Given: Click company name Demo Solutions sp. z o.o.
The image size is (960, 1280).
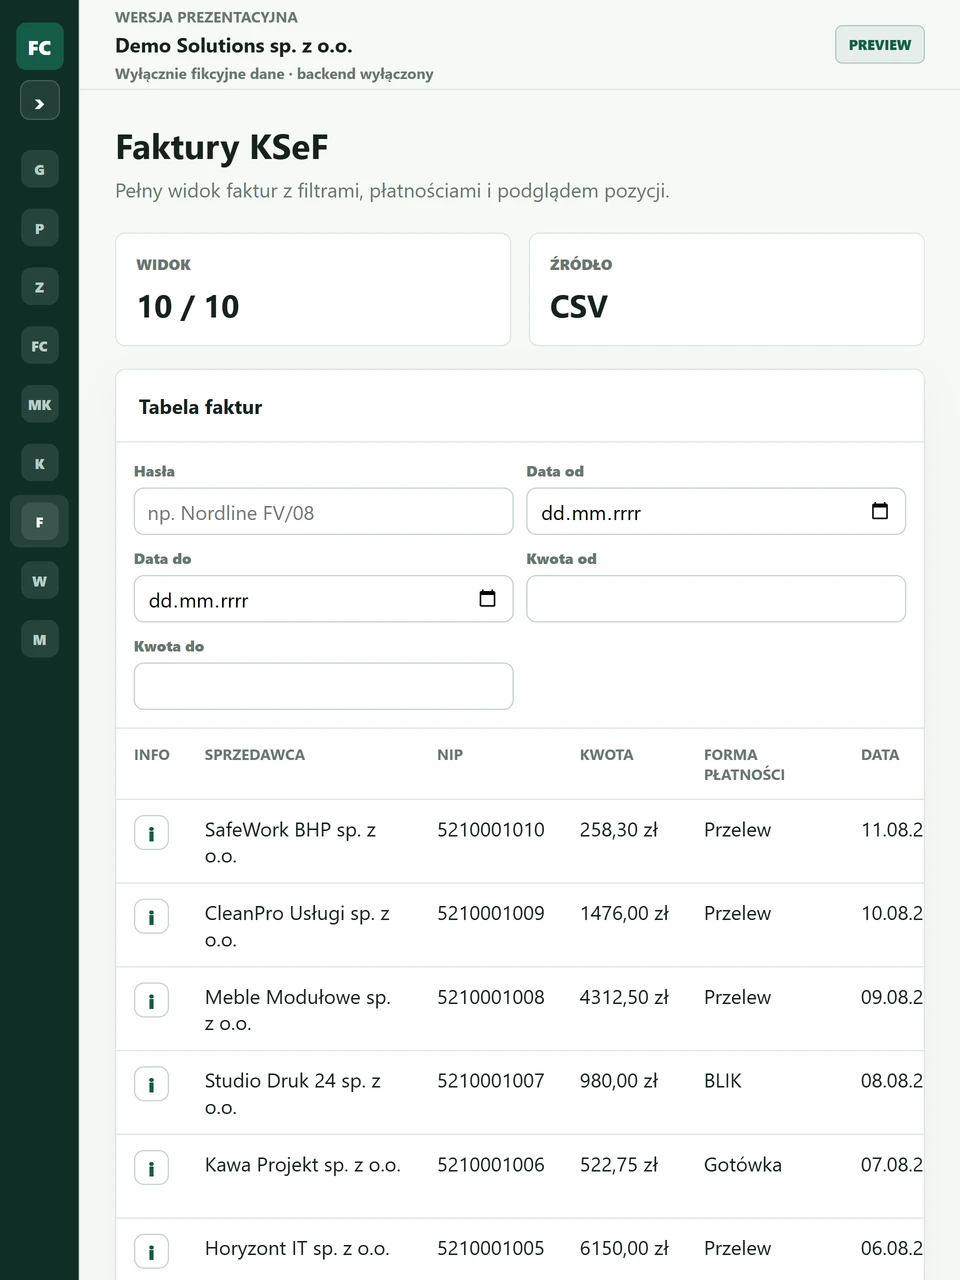Looking at the screenshot, I should (234, 46).
